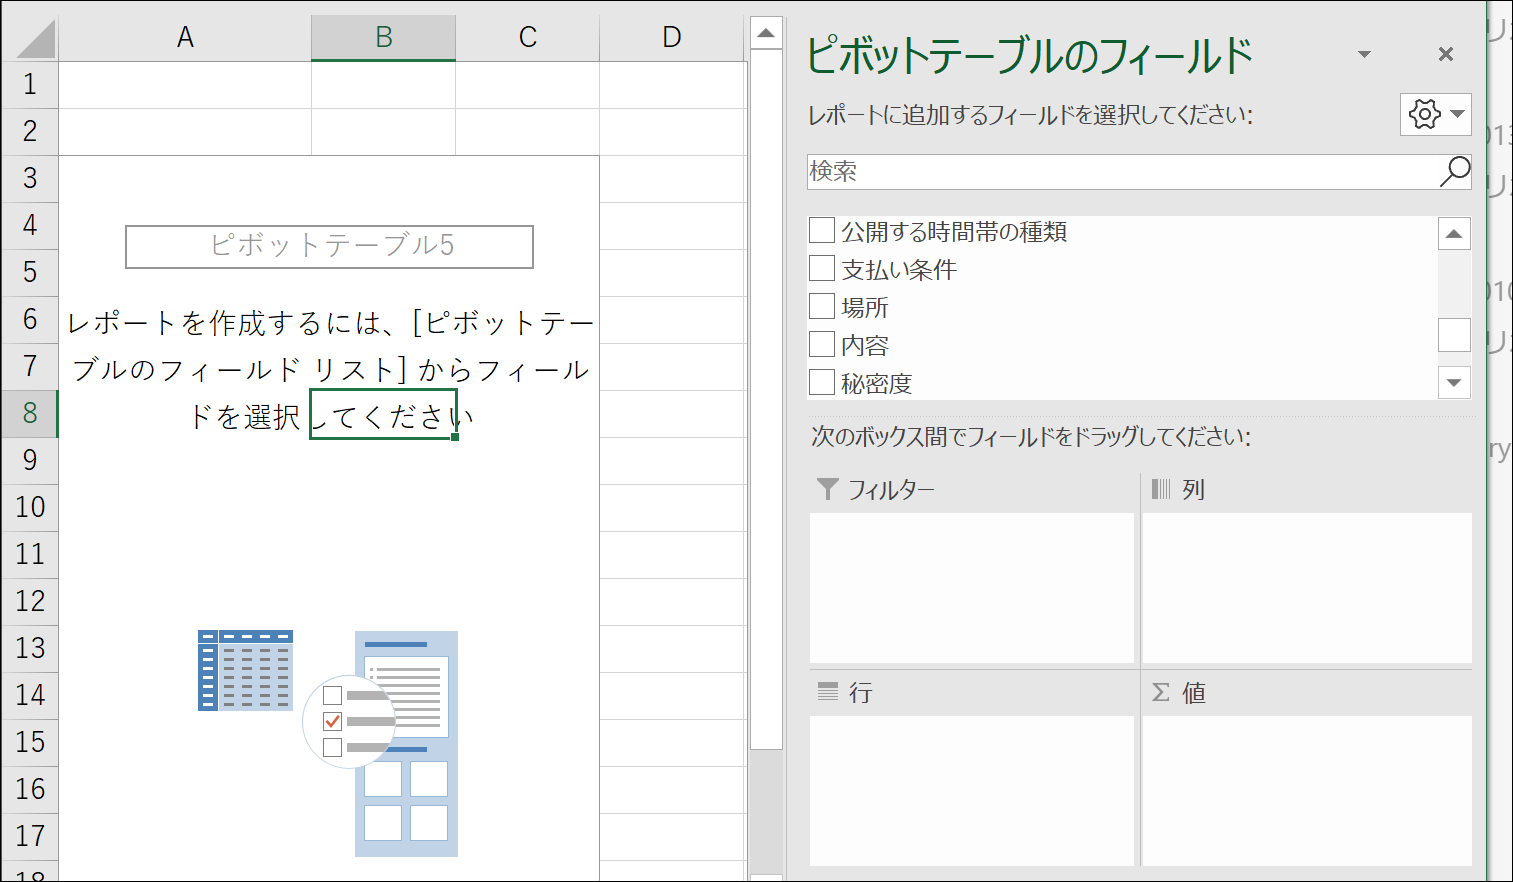Check the 内容 field checkbox
This screenshot has width=1513, height=882.
pos(822,344)
